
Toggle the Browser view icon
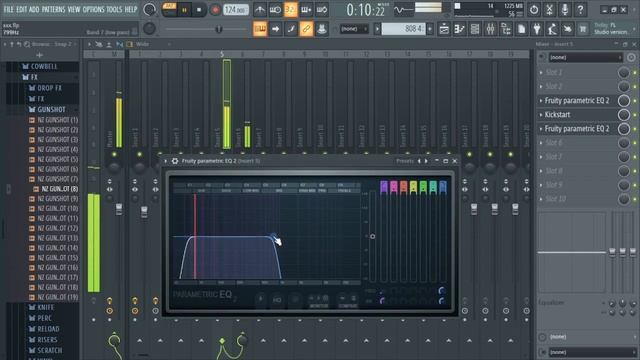506,29
